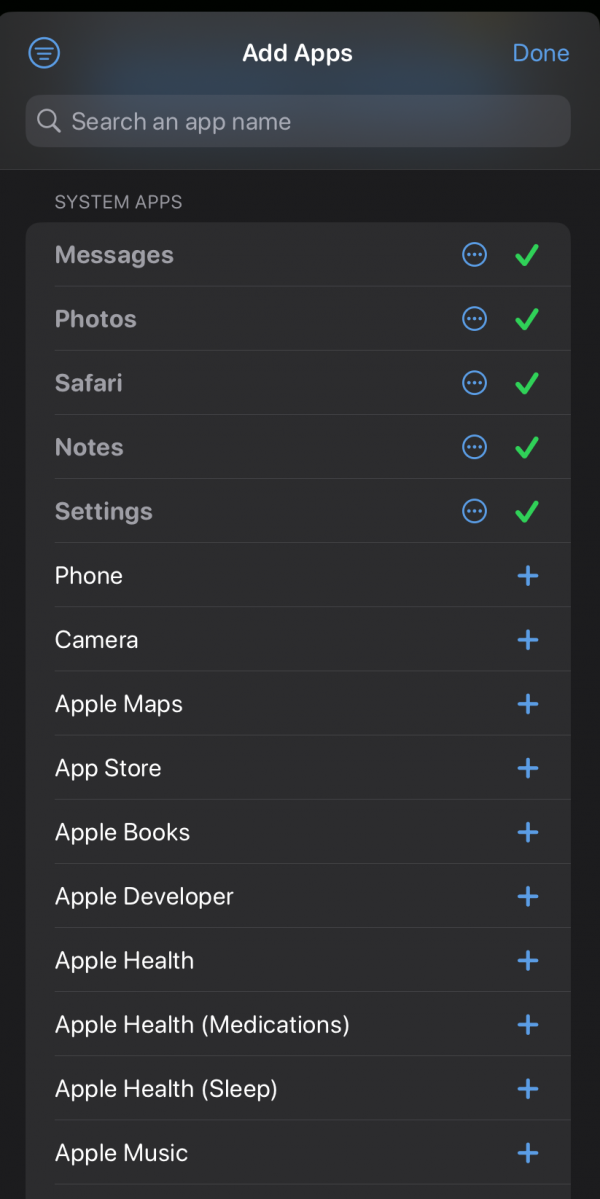Screen dimensions: 600x1199
Task: Tap the plus next to Apple Maps
Action: point(527,704)
